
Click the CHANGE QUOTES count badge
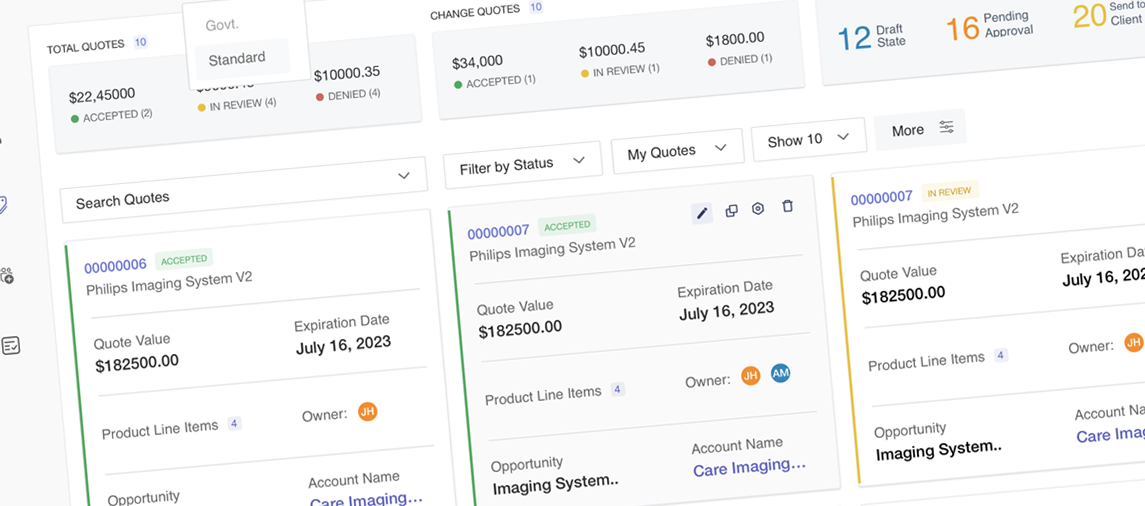(536, 8)
